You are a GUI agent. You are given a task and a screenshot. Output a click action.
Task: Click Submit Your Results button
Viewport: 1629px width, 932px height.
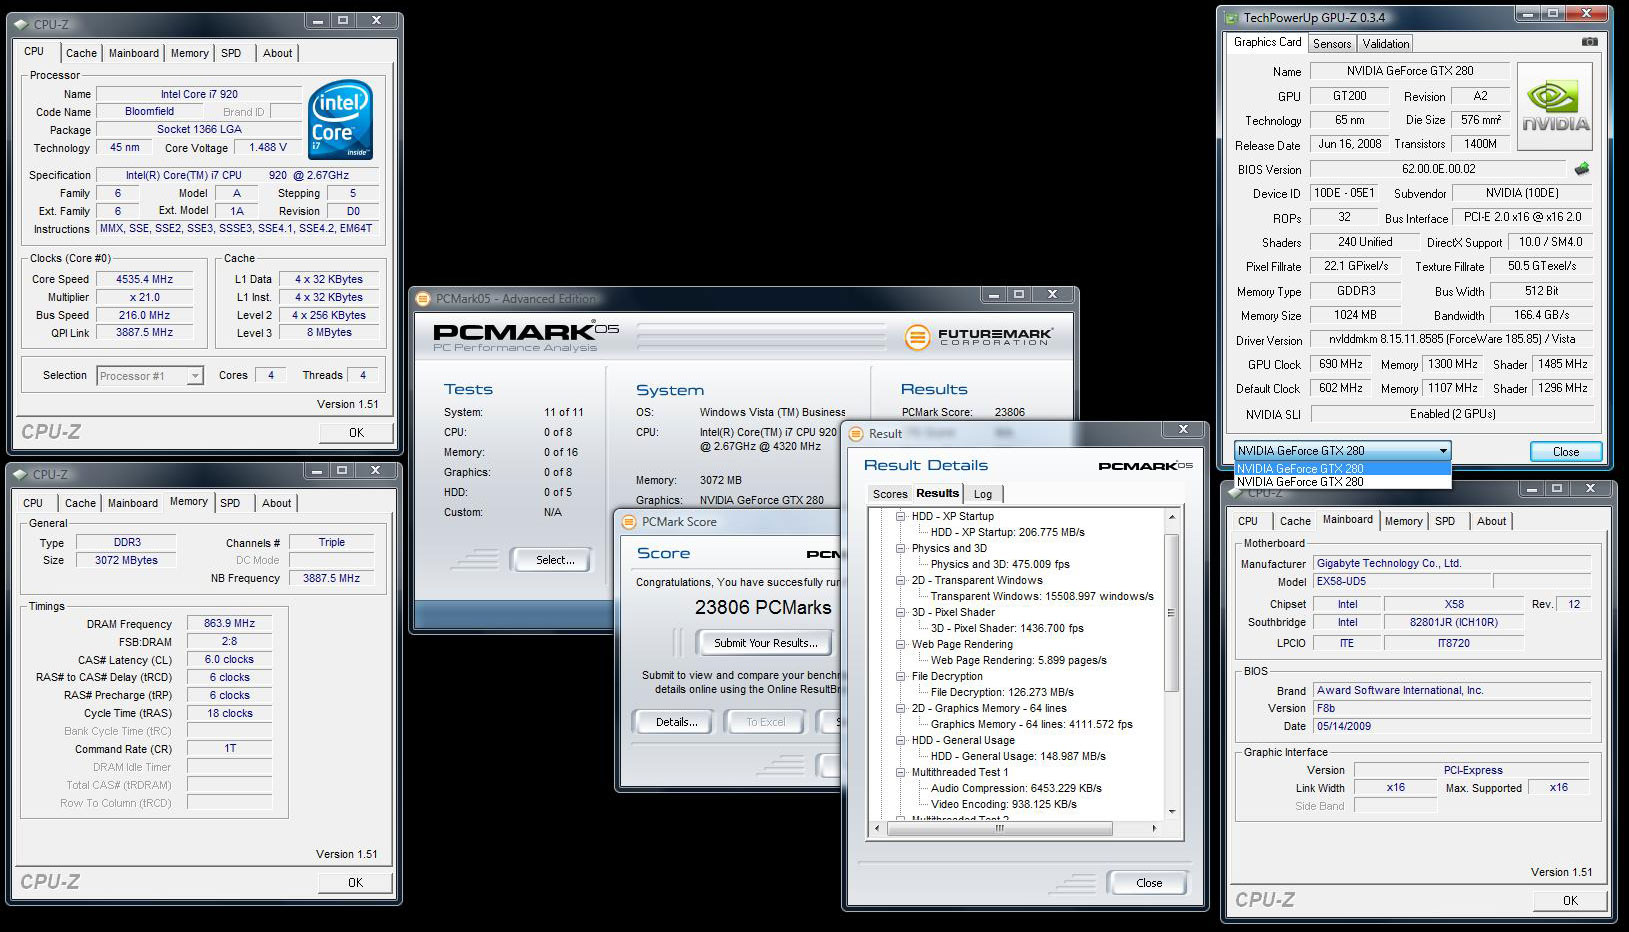point(765,643)
